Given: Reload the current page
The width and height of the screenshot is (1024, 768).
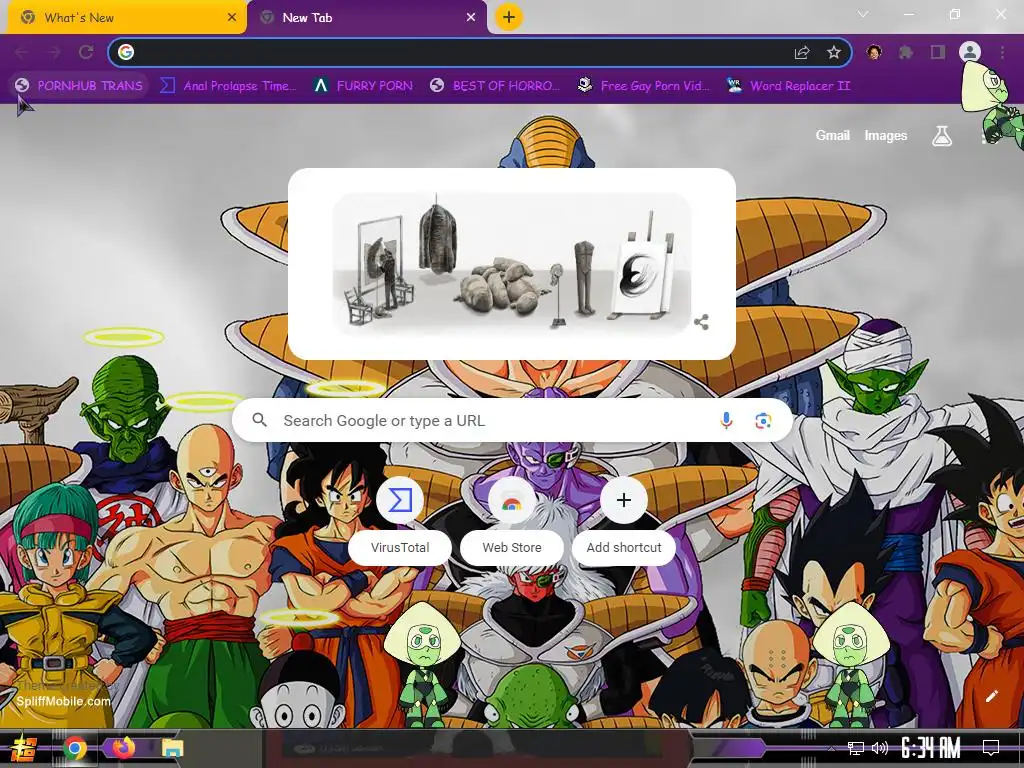Looking at the screenshot, I should pos(86,52).
